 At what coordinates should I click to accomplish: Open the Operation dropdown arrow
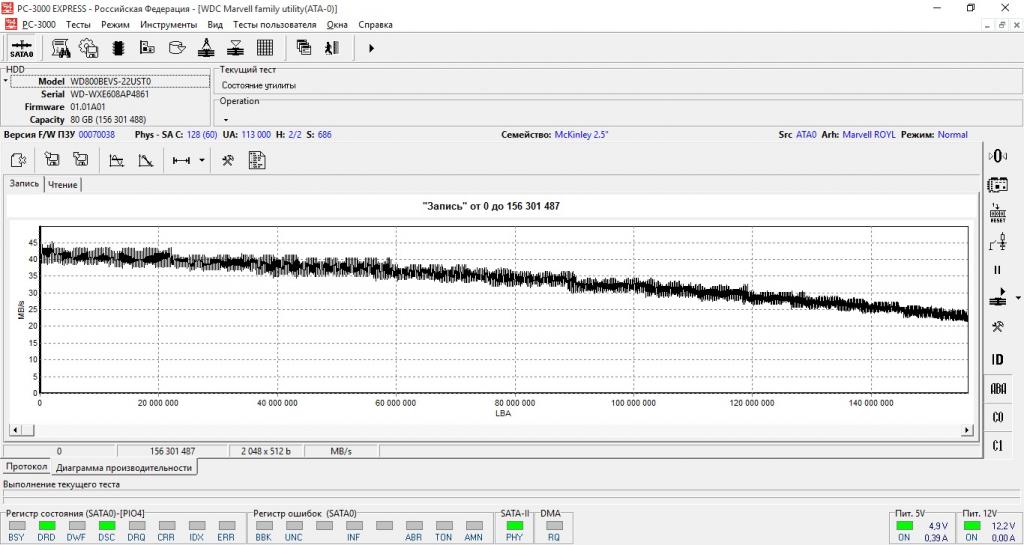tap(225, 119)
